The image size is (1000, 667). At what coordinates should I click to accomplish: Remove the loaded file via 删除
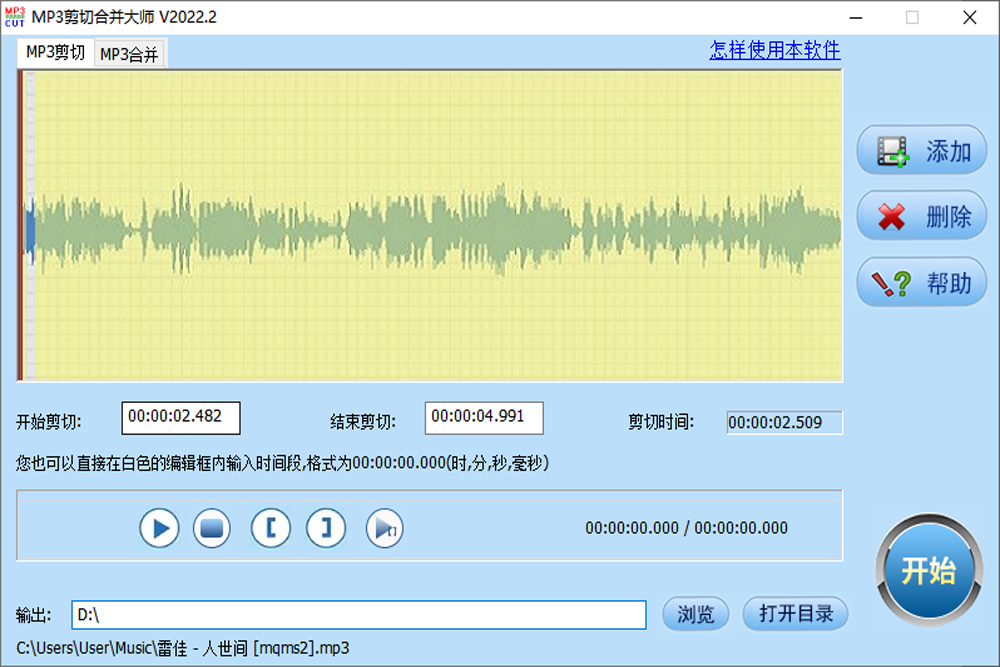[920, 214]
